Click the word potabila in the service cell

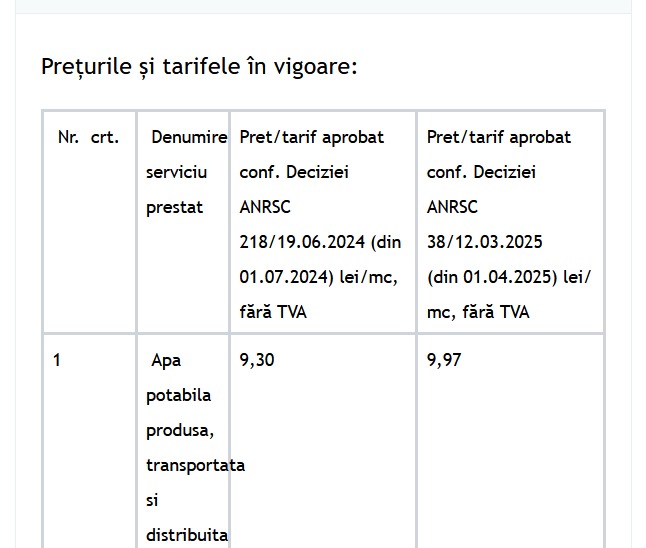click(178, 396)
